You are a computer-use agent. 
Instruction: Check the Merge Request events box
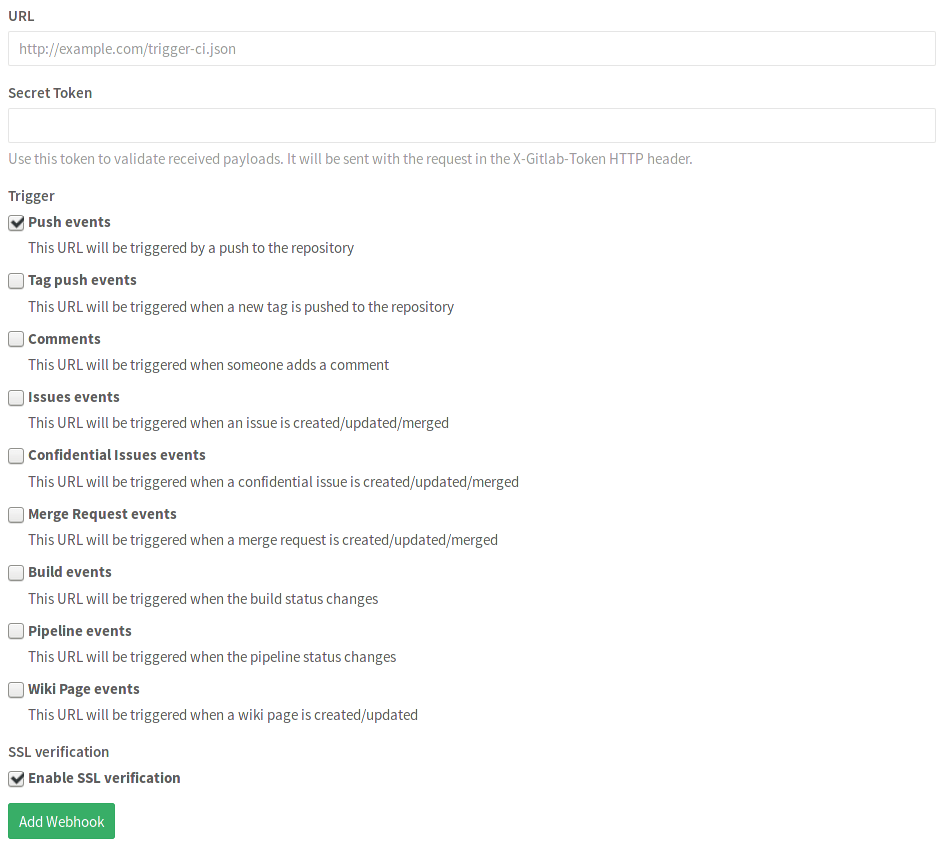pos(15,514)
